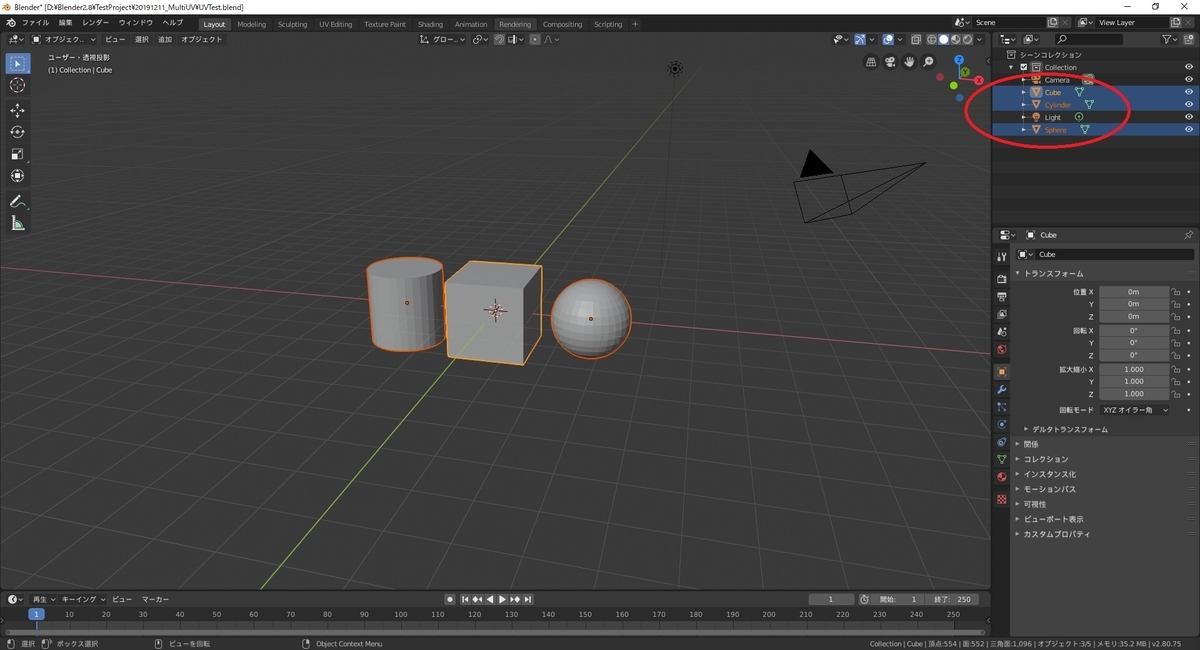The height and width of the screenshot is (650, 1200).
Task: Open the Texture checker properties tab
Action: [x=1001, y=499]
